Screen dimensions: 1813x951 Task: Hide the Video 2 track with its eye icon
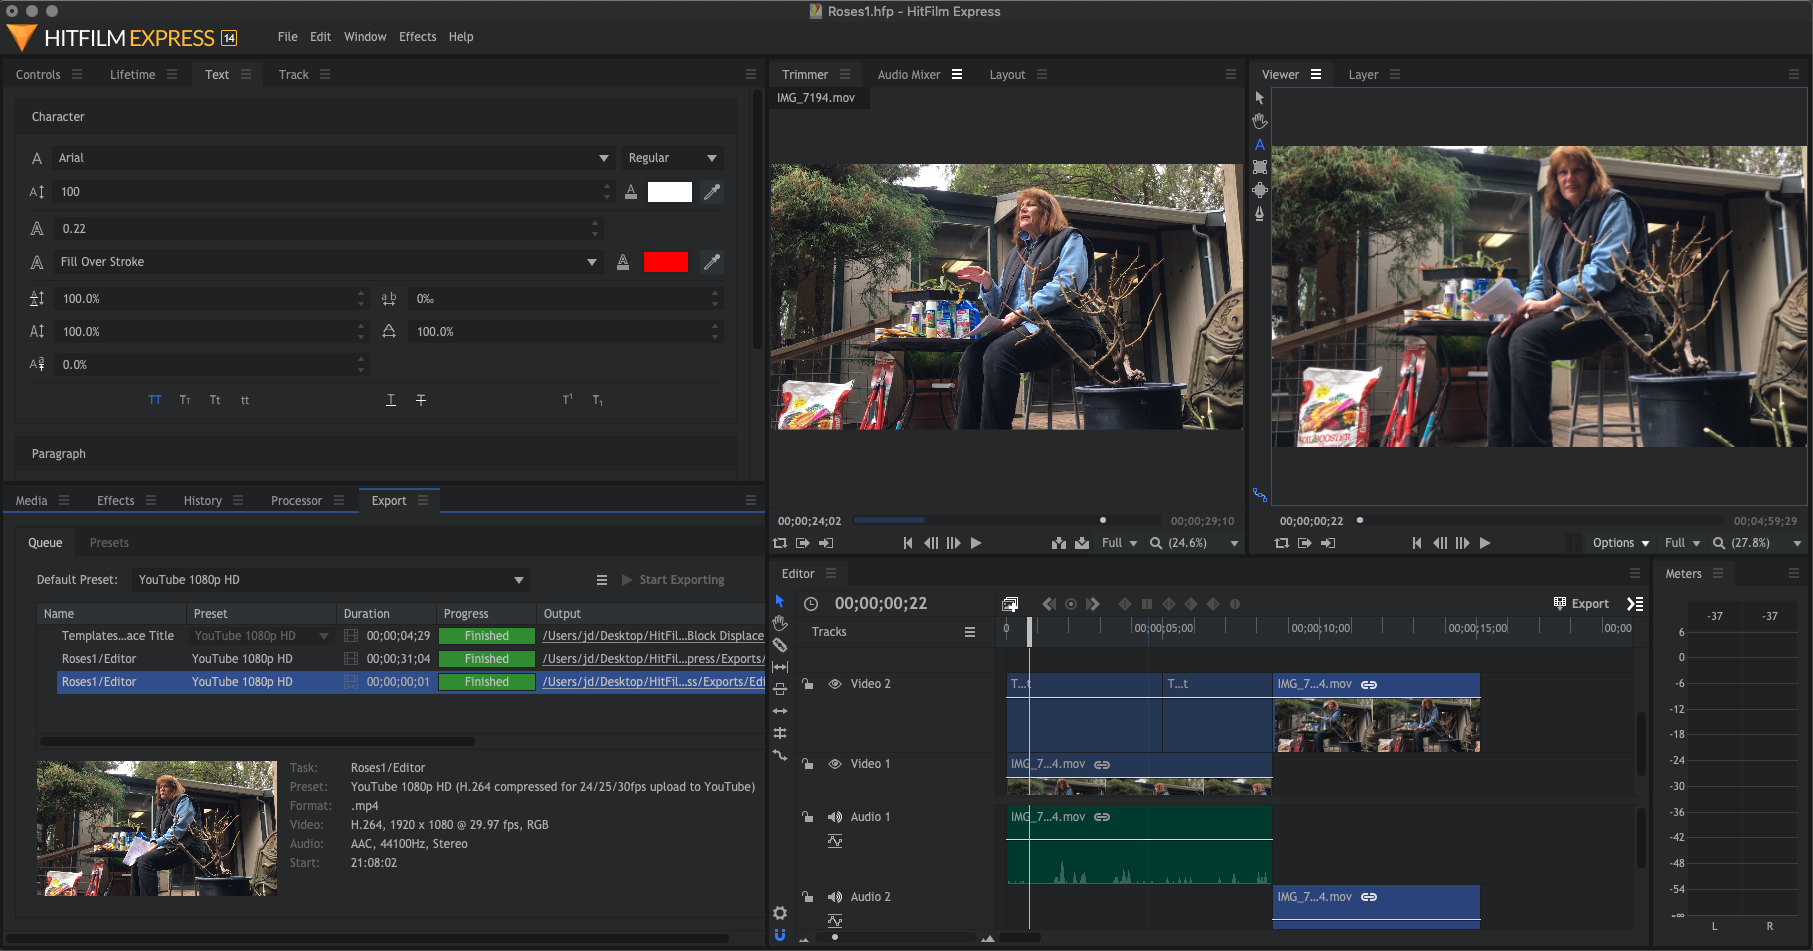tap(835, 684)
